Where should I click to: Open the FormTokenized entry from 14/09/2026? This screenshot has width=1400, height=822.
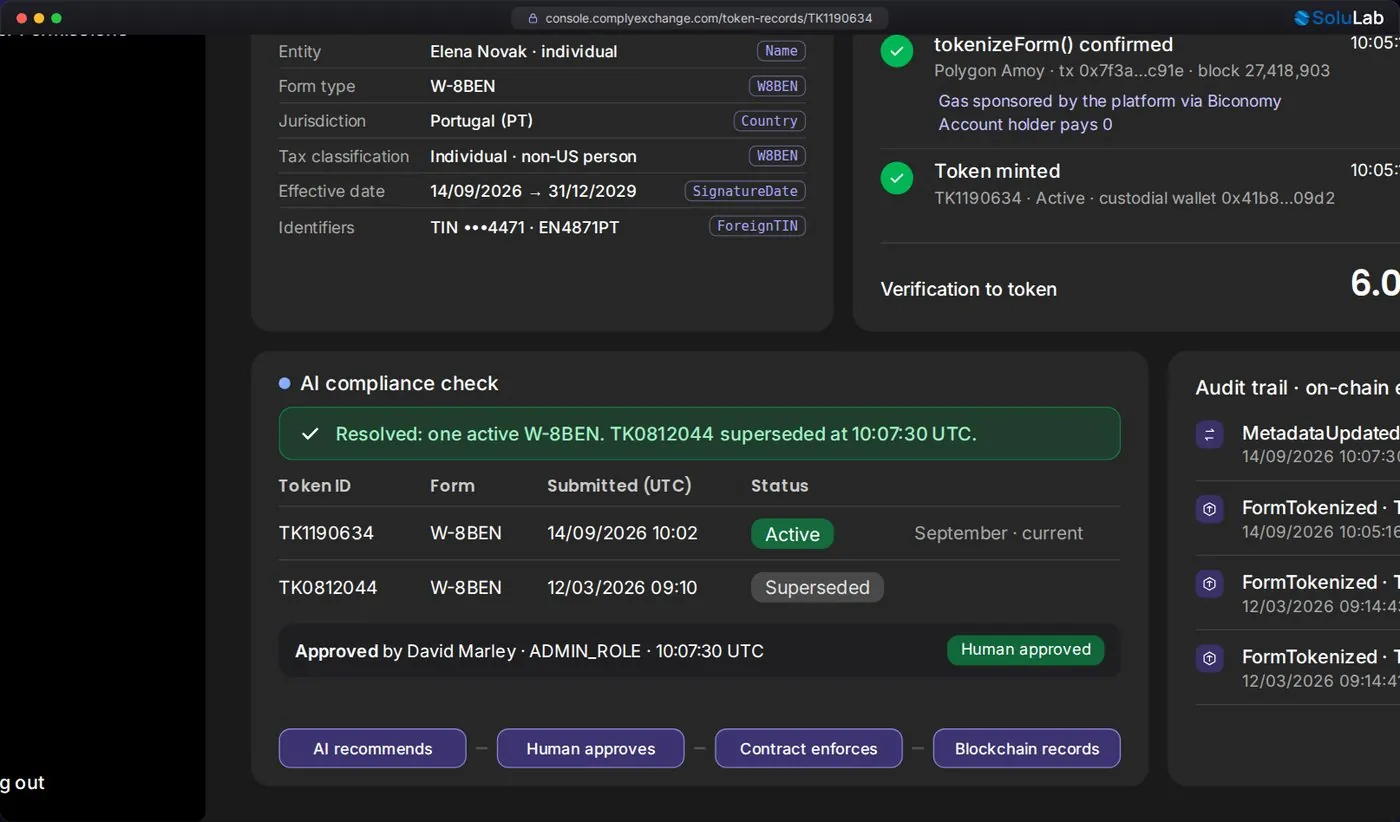pyautogui.click(x=1297, y=518)
